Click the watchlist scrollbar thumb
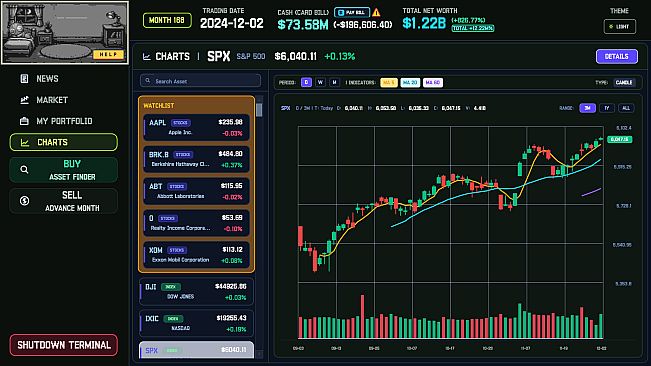The width and height of the screenshot is (651, 366). tap(259, 110)
